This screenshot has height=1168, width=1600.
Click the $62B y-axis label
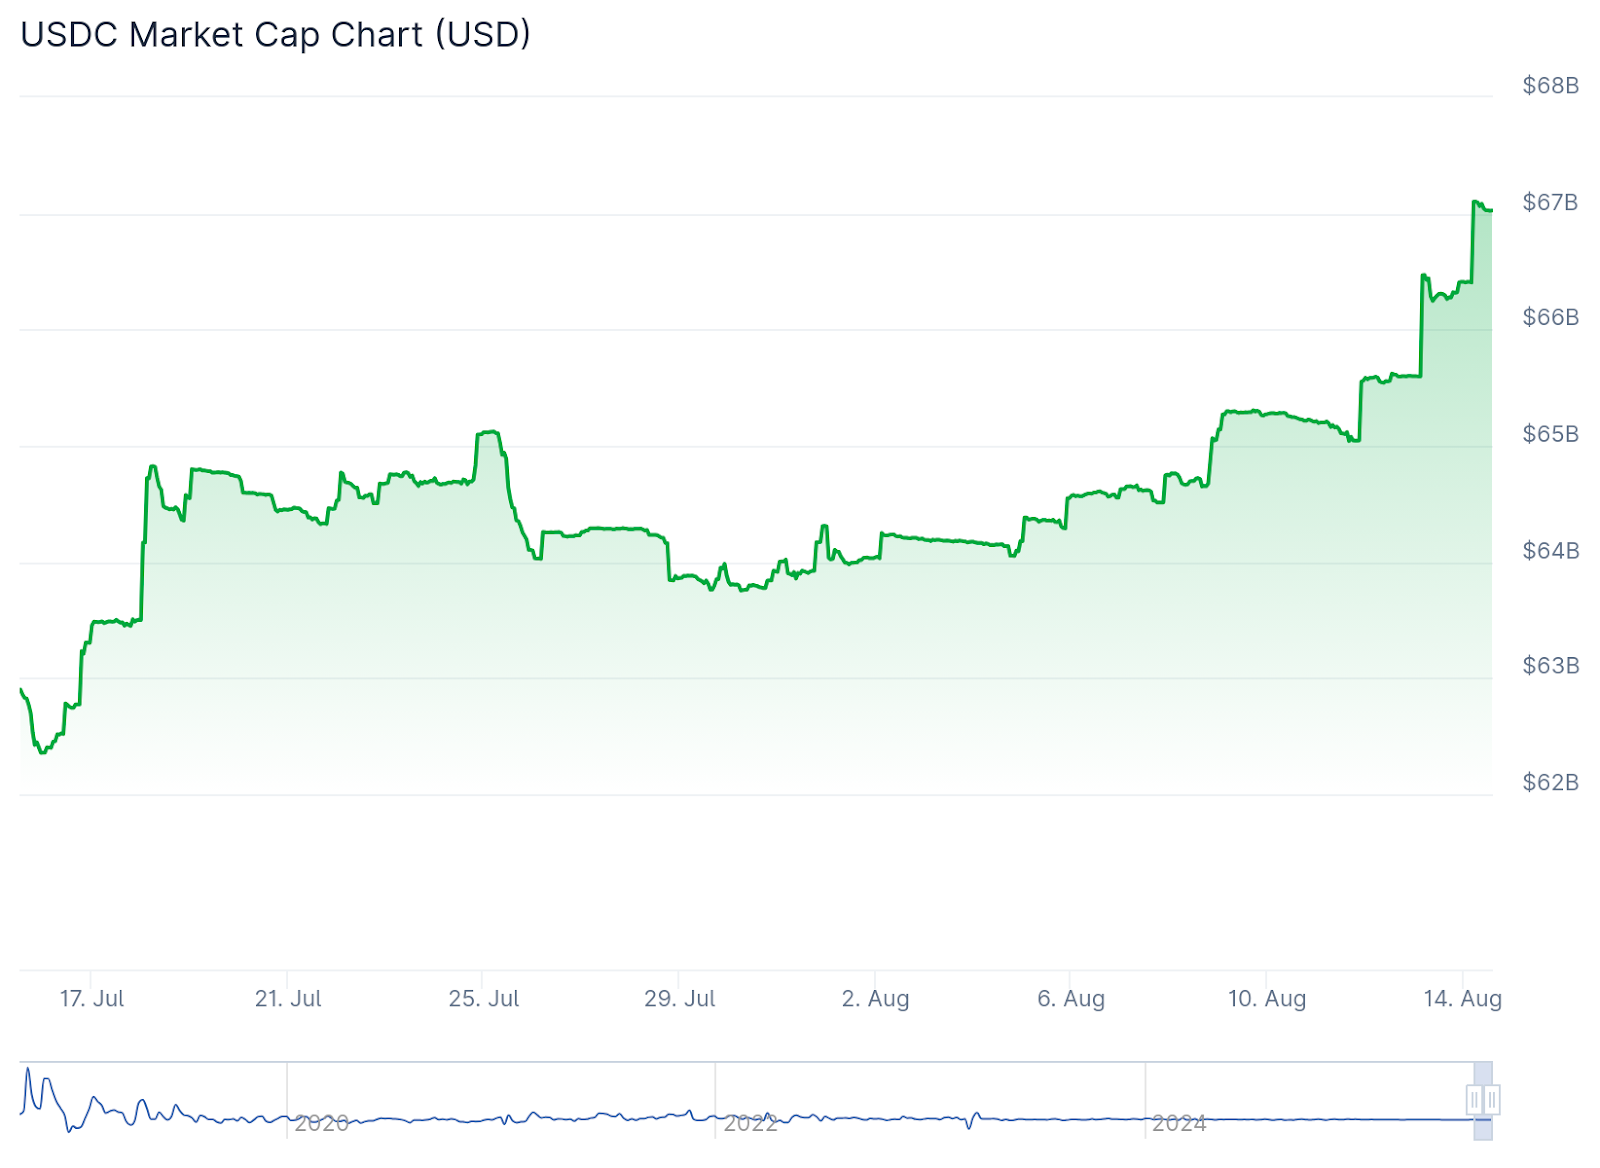(1550, 782)
